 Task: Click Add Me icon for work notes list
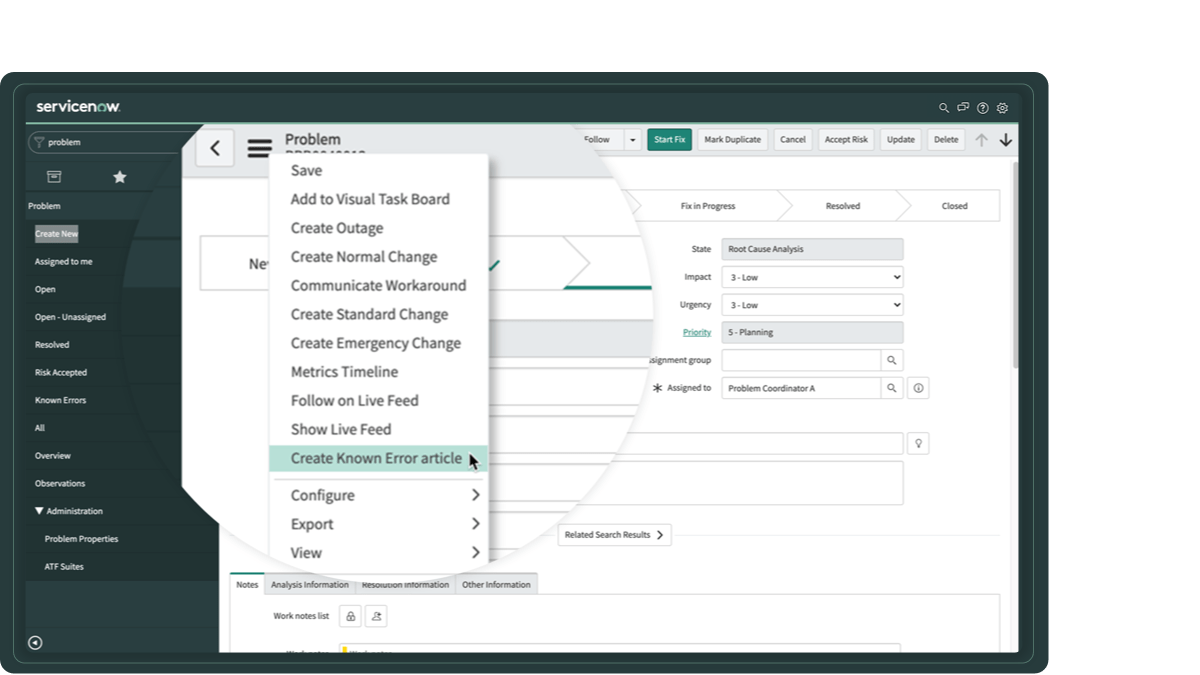[375, 615]
